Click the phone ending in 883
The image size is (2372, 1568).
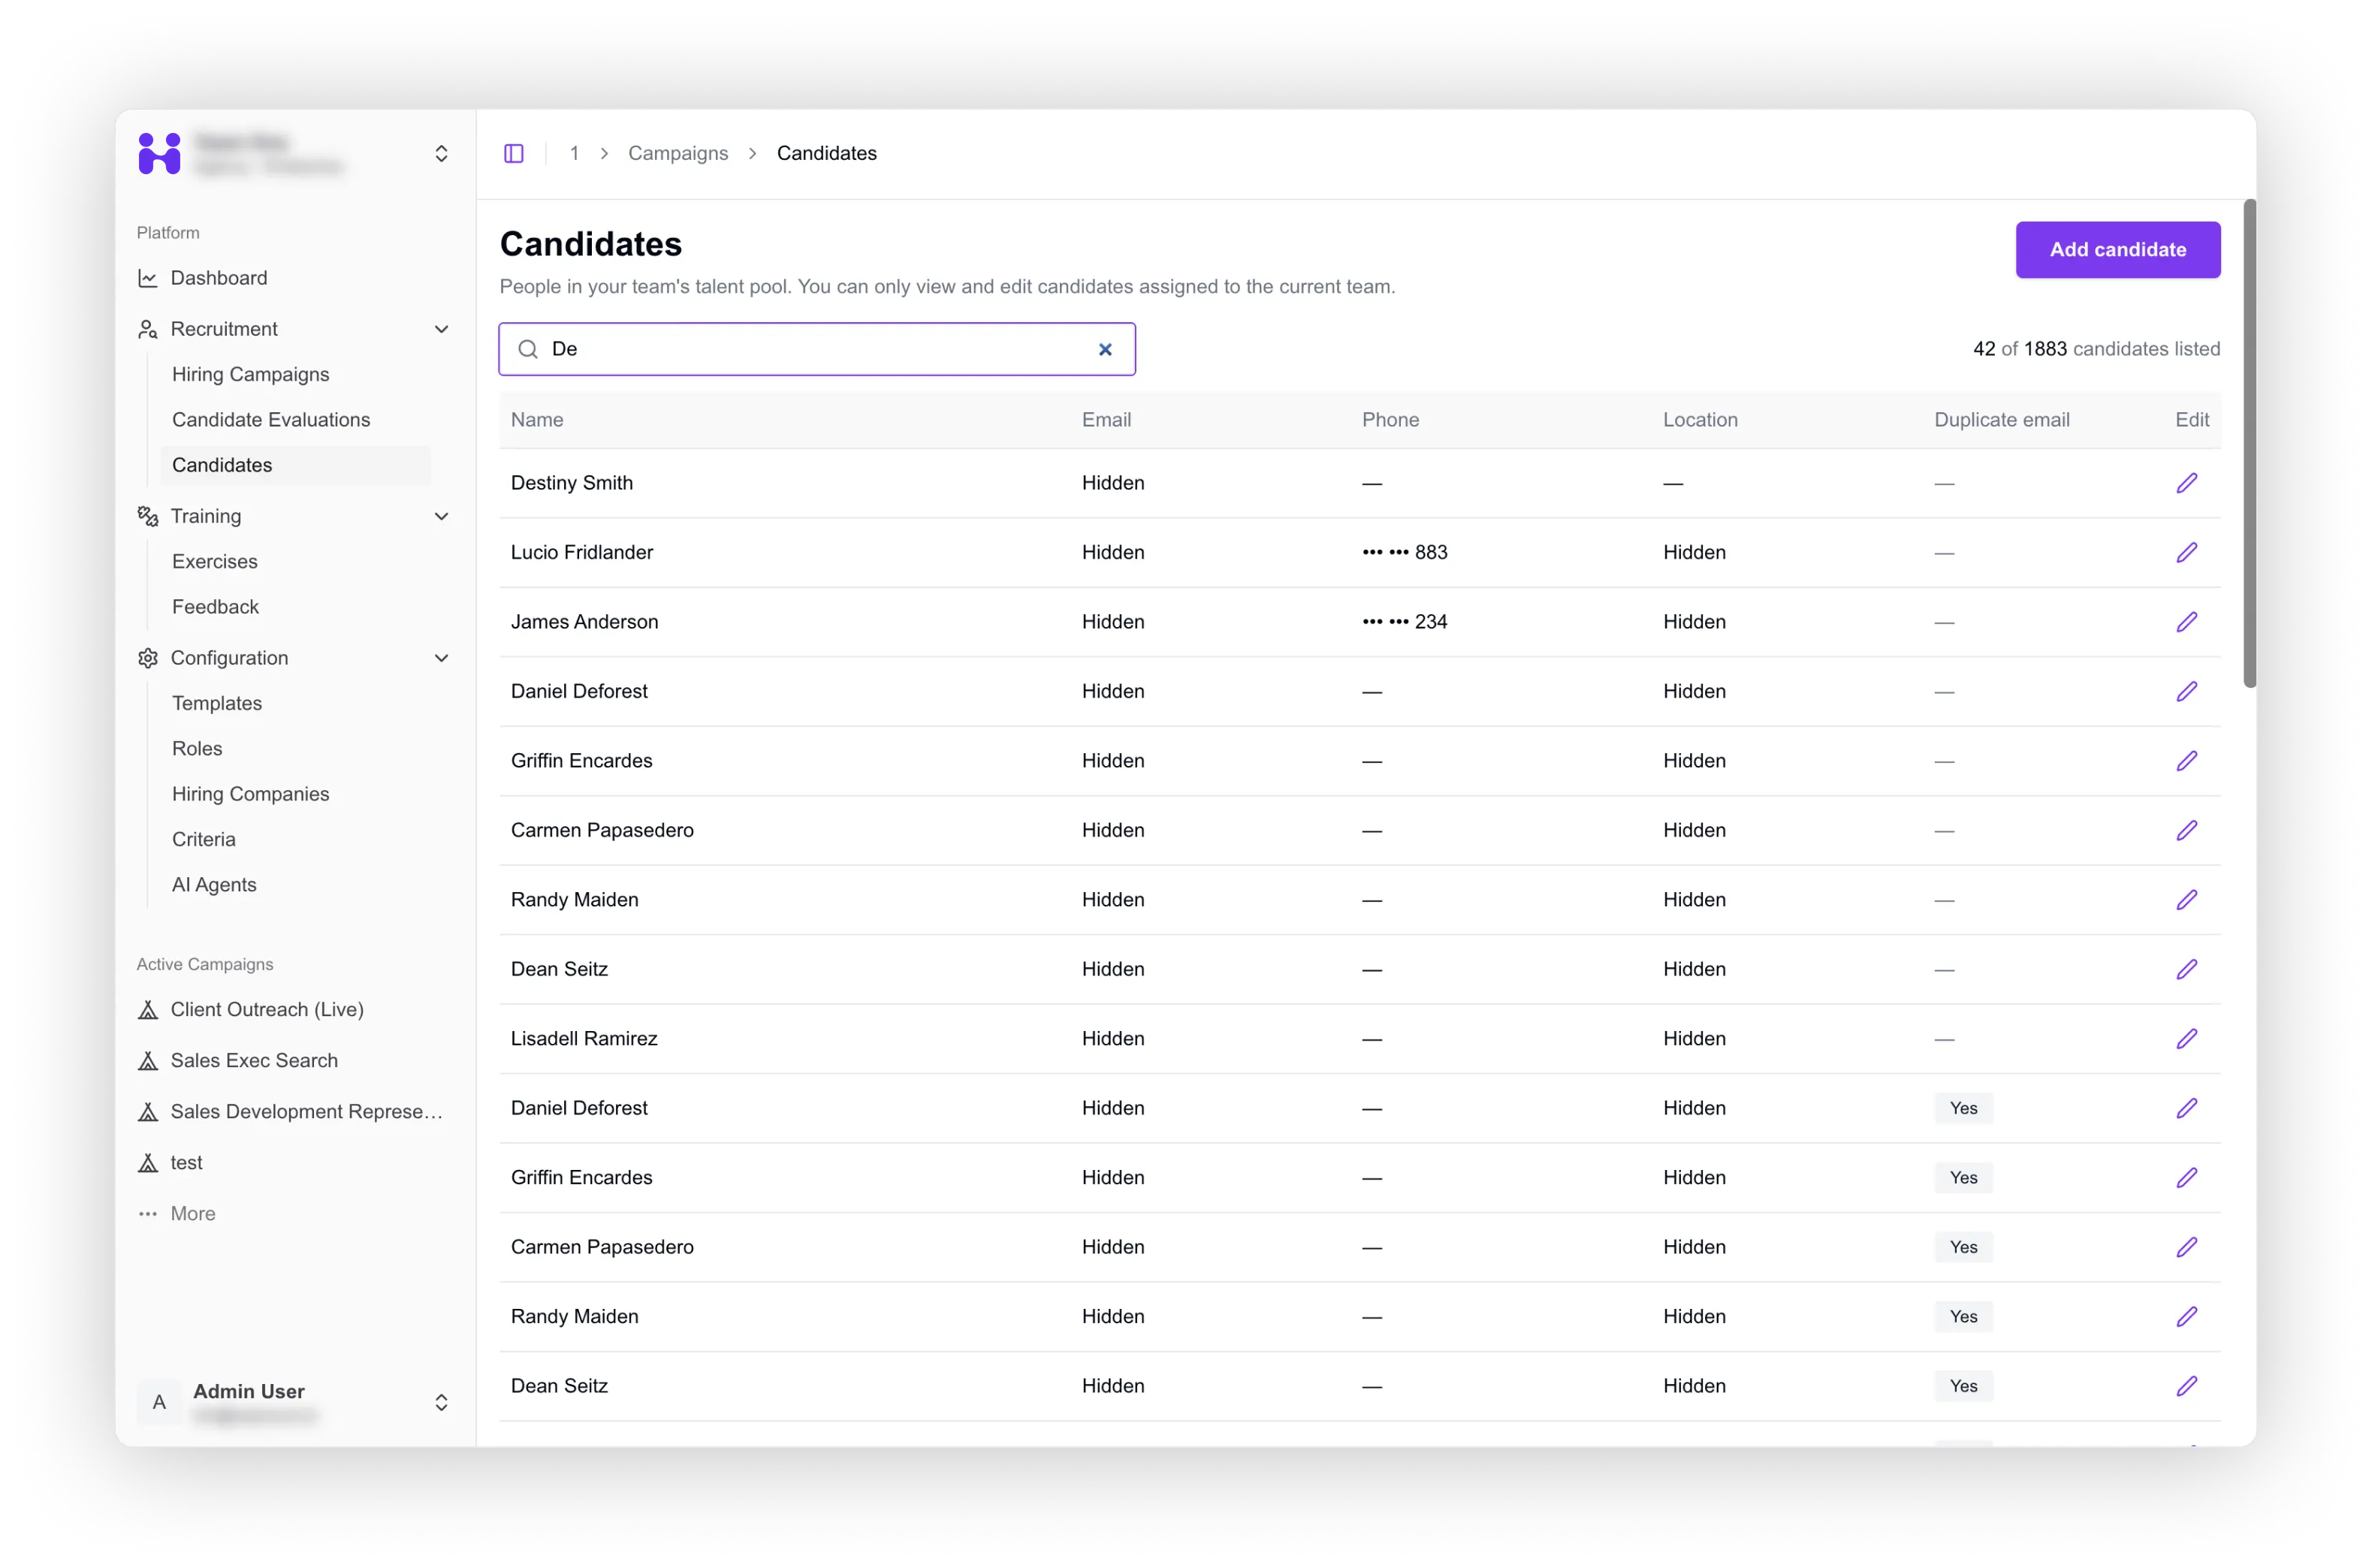point(1404,552)
